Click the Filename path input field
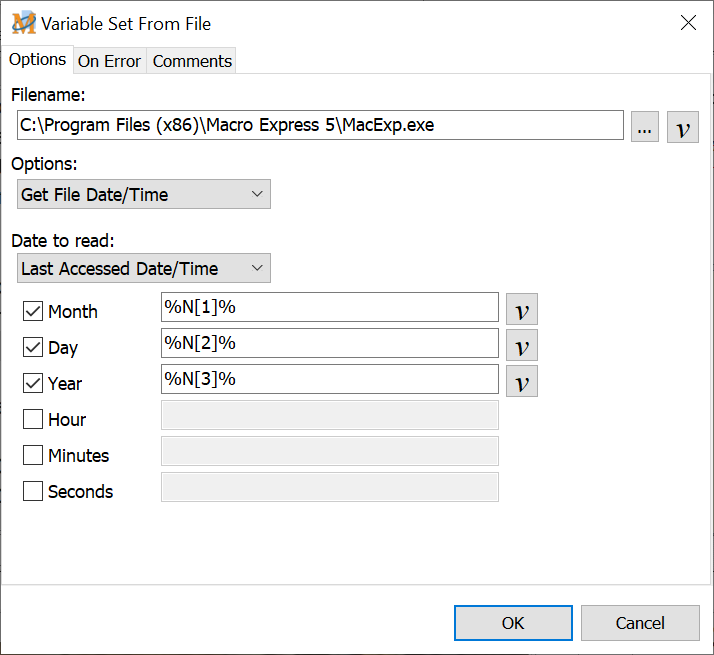The image size is (714, 655). [x=320, y=125]
